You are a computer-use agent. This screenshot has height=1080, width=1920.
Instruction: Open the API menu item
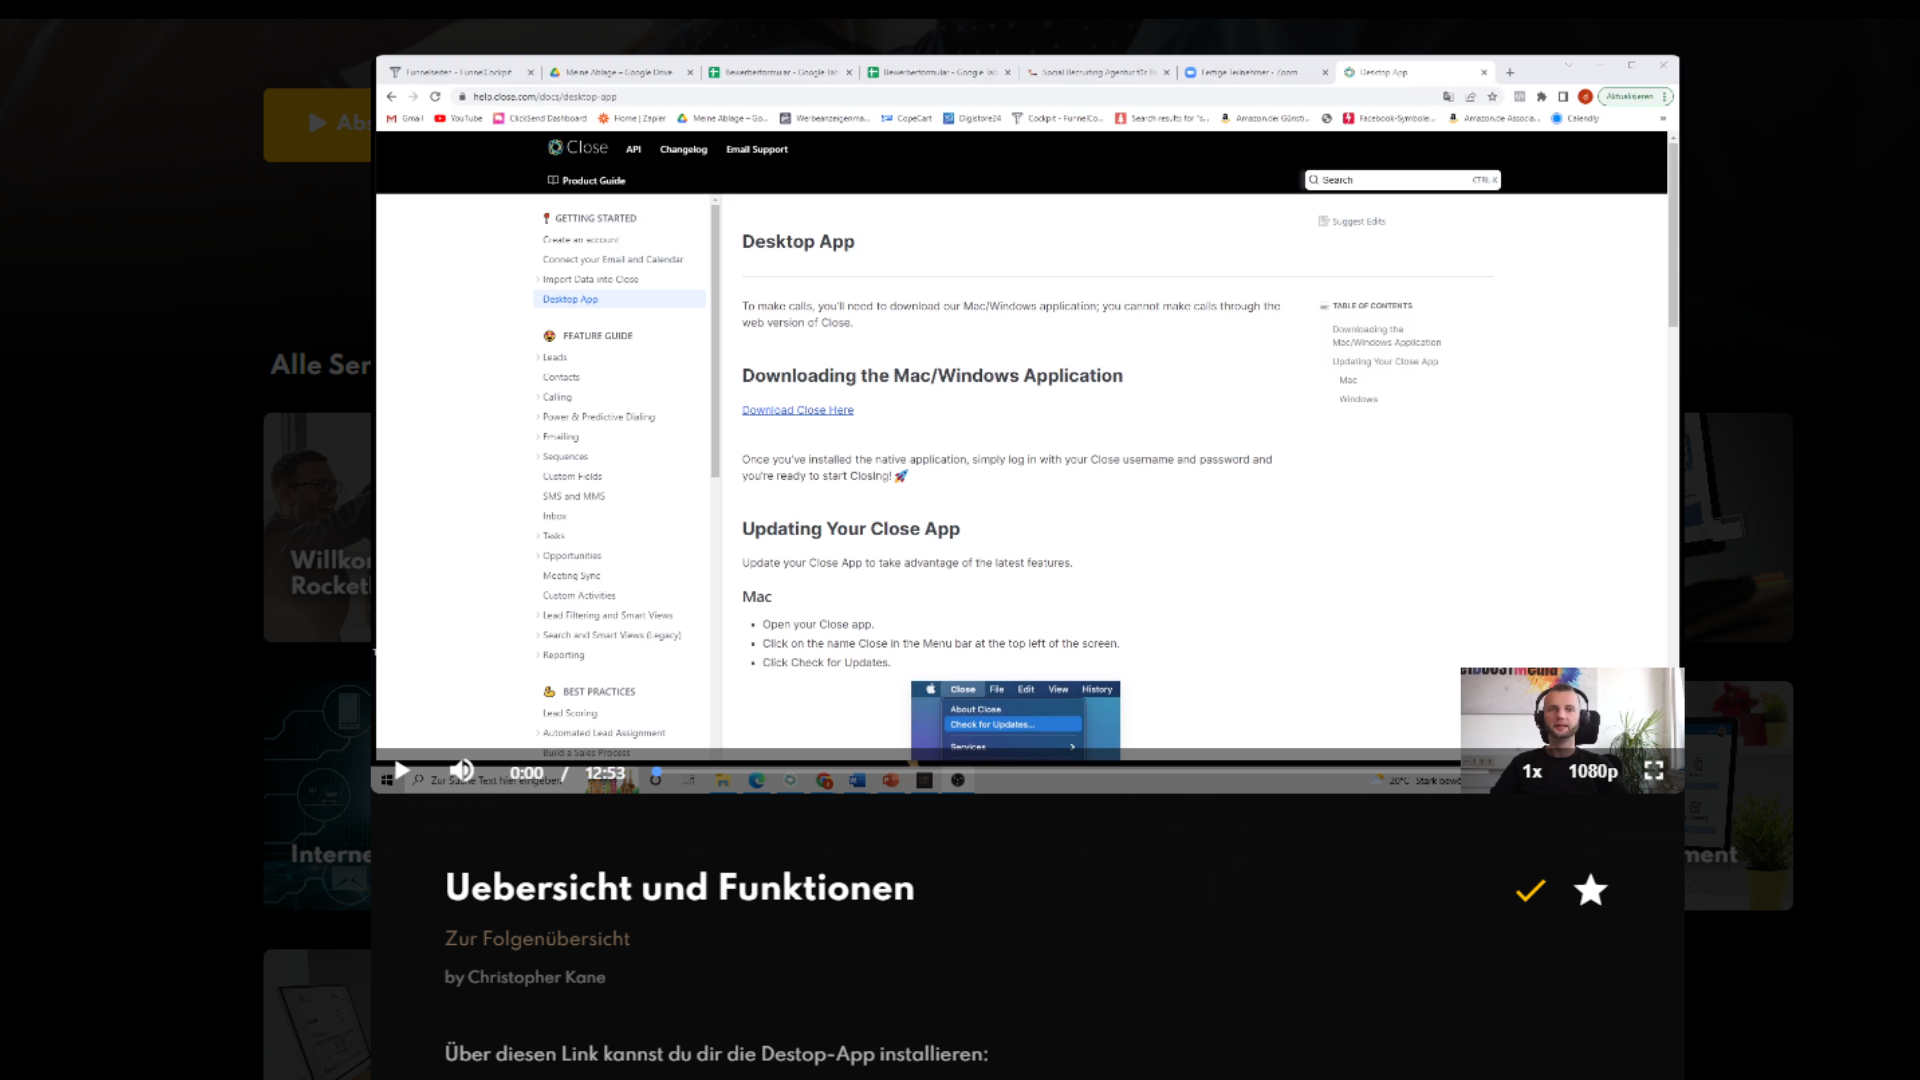tap(633, 149)
